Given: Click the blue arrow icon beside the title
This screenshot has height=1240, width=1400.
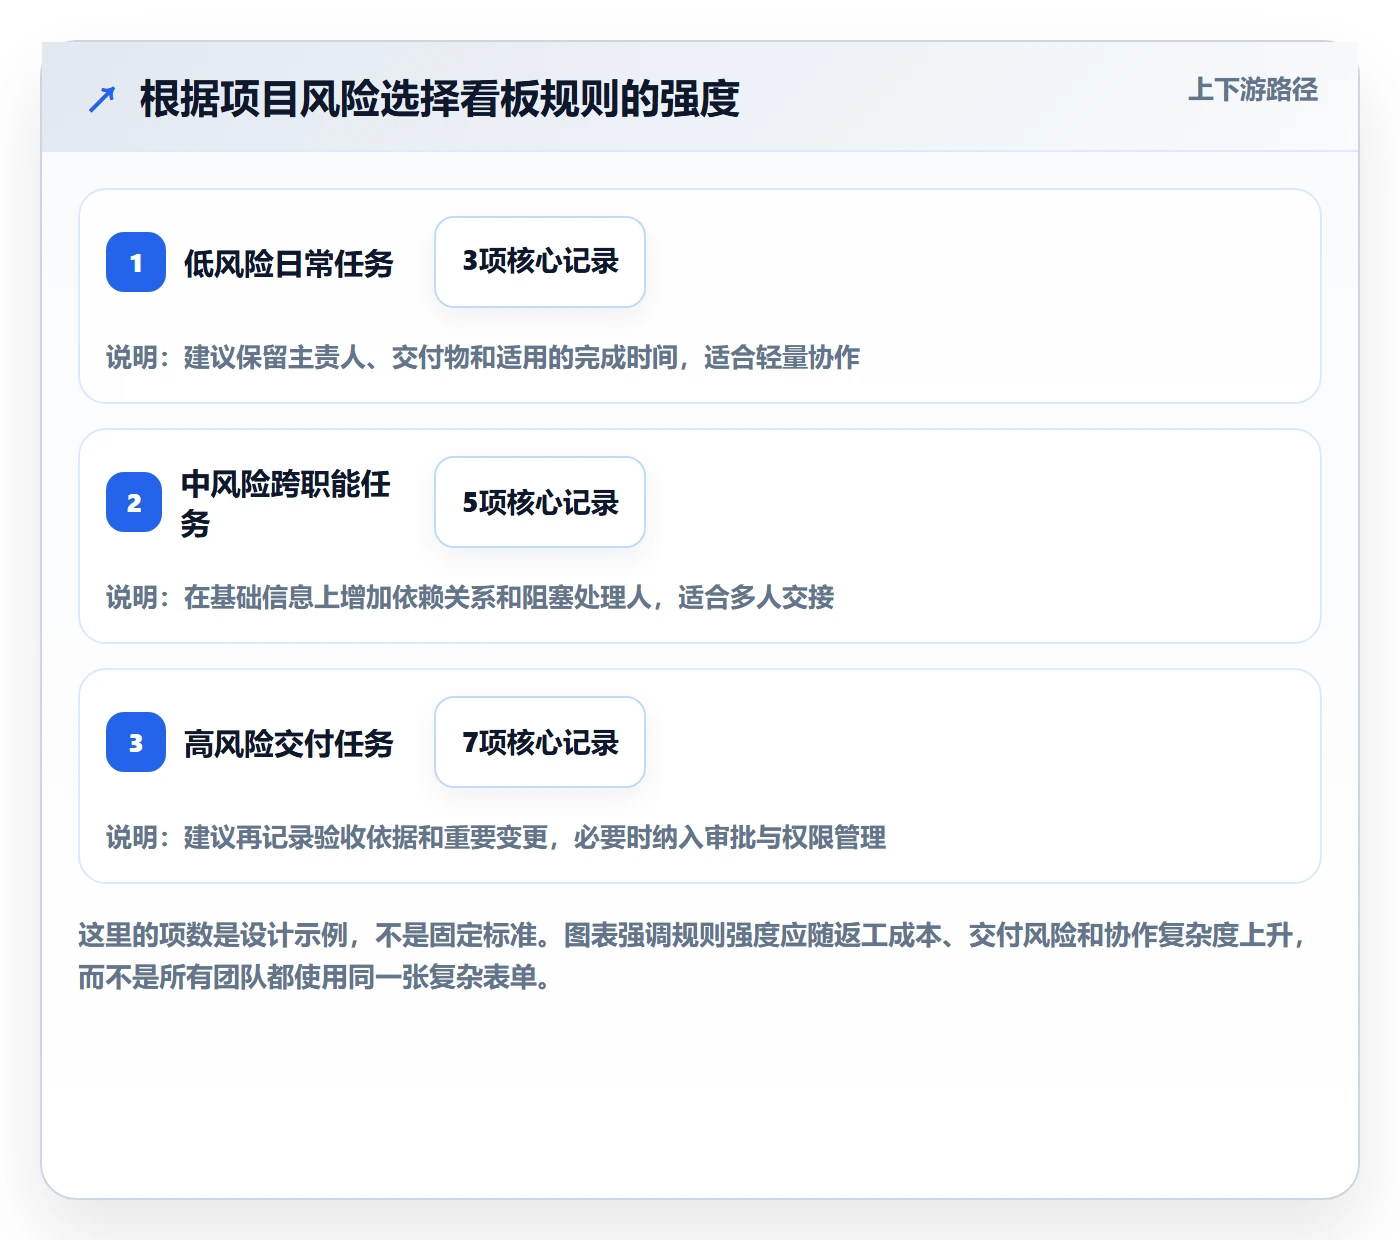Looking at the screenshot, I should (x=102, y=99).
